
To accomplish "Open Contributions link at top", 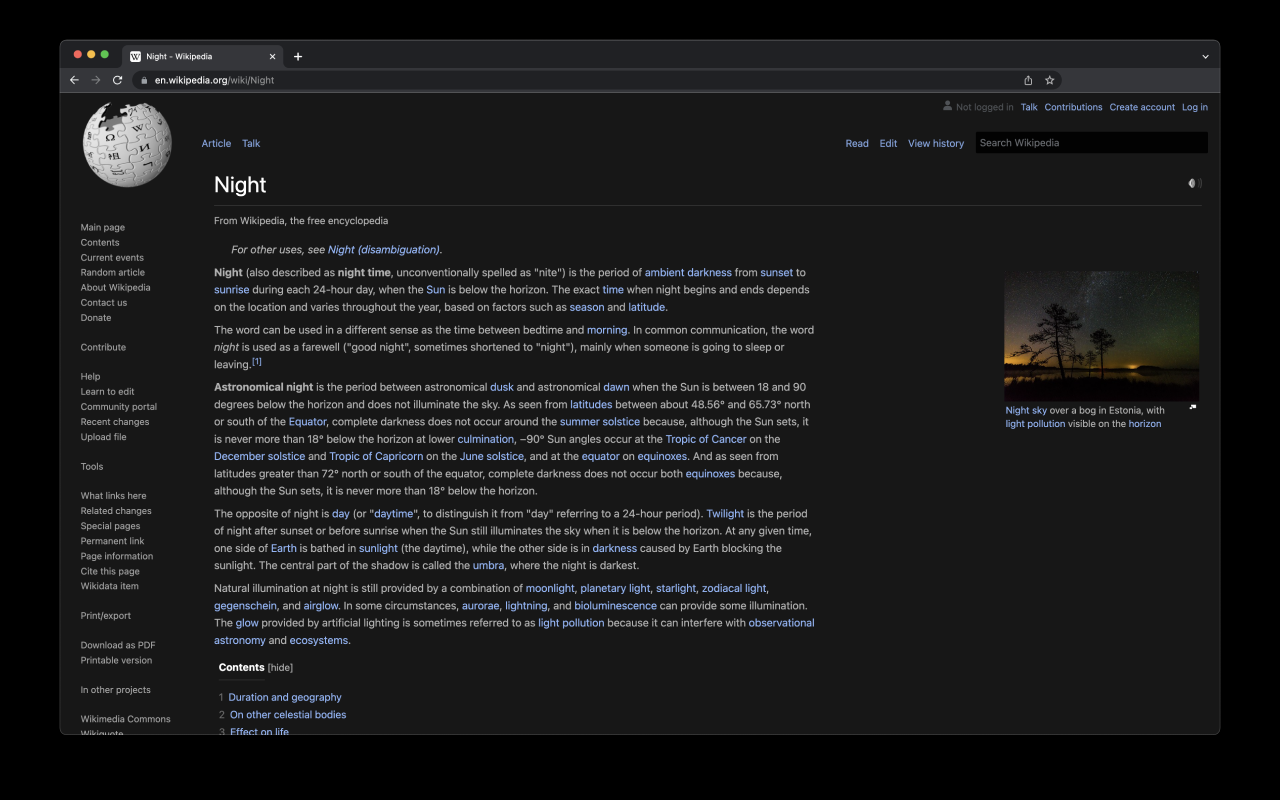I will click(x=1073, y=107).
